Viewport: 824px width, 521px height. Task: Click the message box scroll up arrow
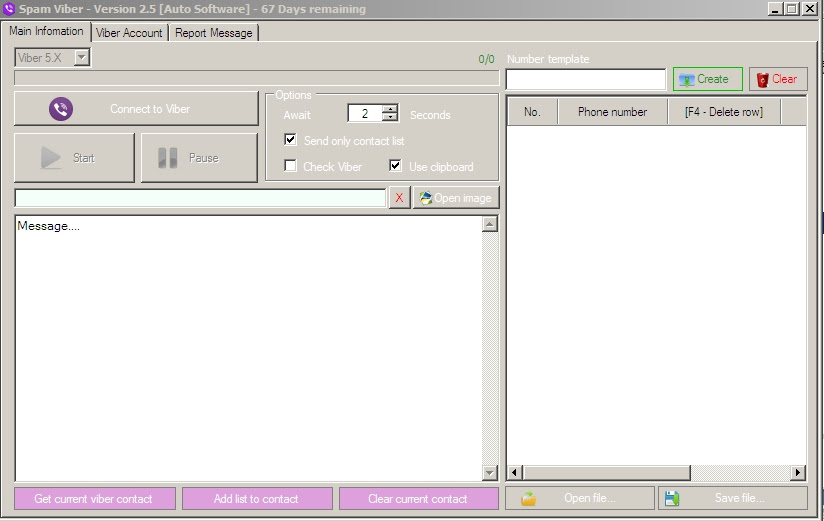click(489, 224)
